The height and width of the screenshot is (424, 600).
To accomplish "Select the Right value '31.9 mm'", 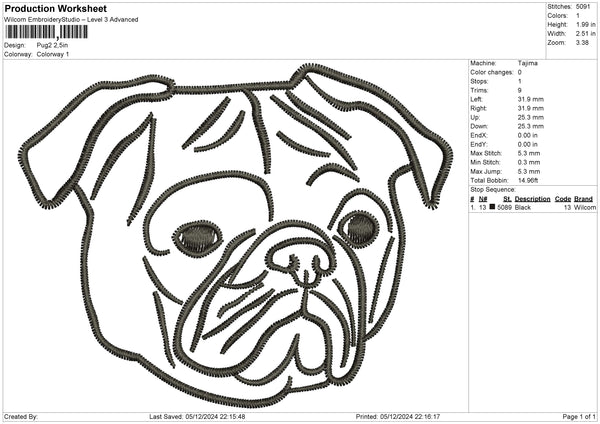I will 531,109.
